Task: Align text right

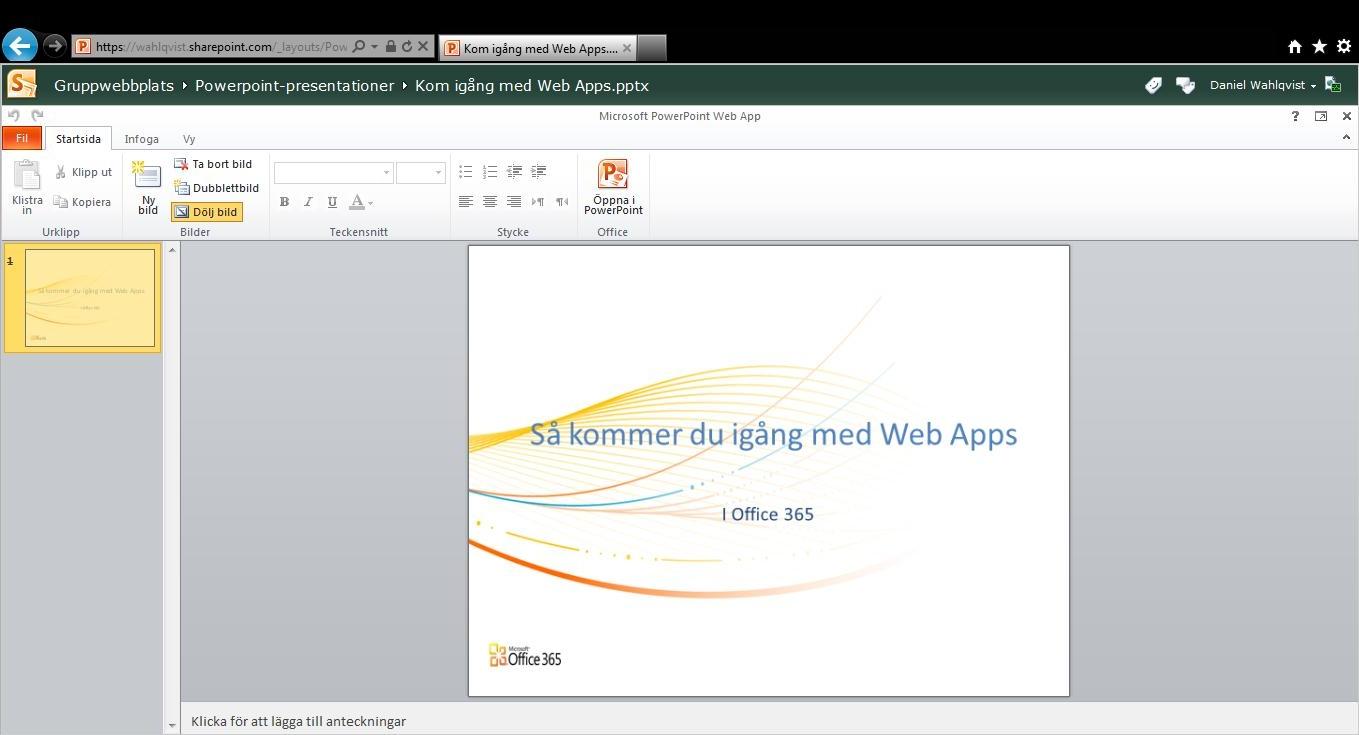Action: pyautogui.click(x=514, y=202)
